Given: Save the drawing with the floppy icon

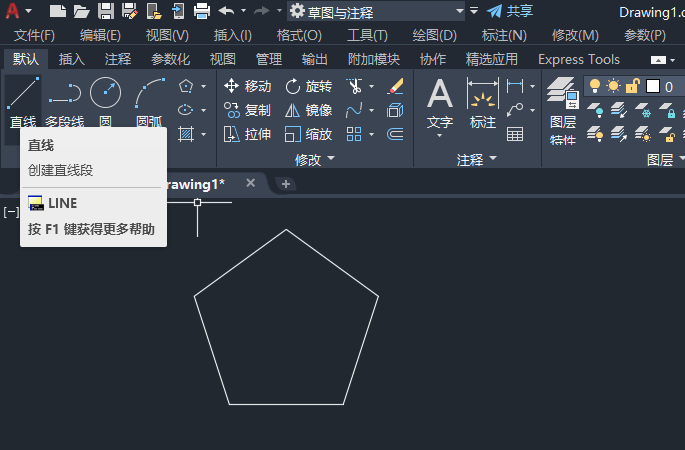Looking at the screenshot, I should coord(106,11).
